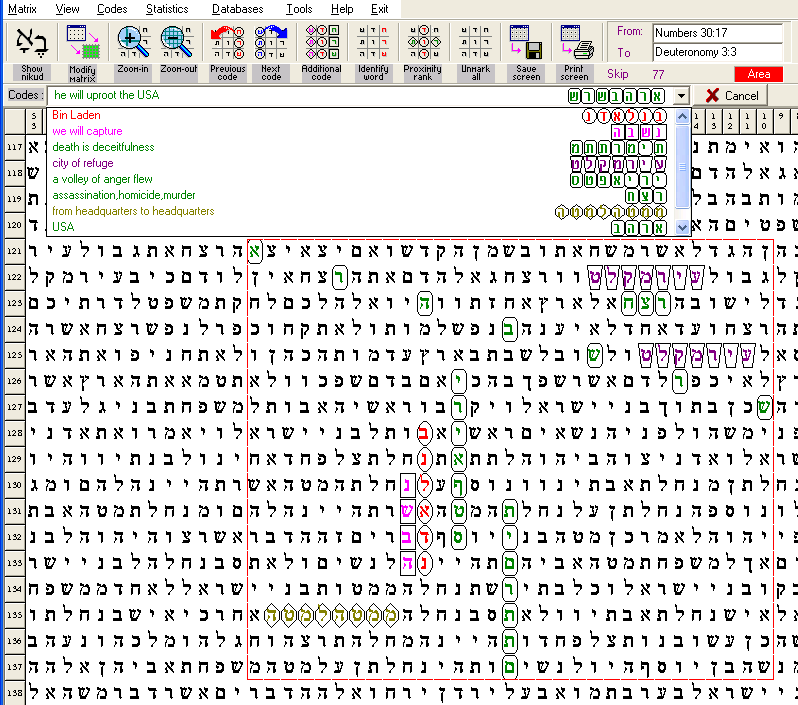The image size is (798, 705).
Task: Click row number 130 header
Action: [x=15, y=485]
